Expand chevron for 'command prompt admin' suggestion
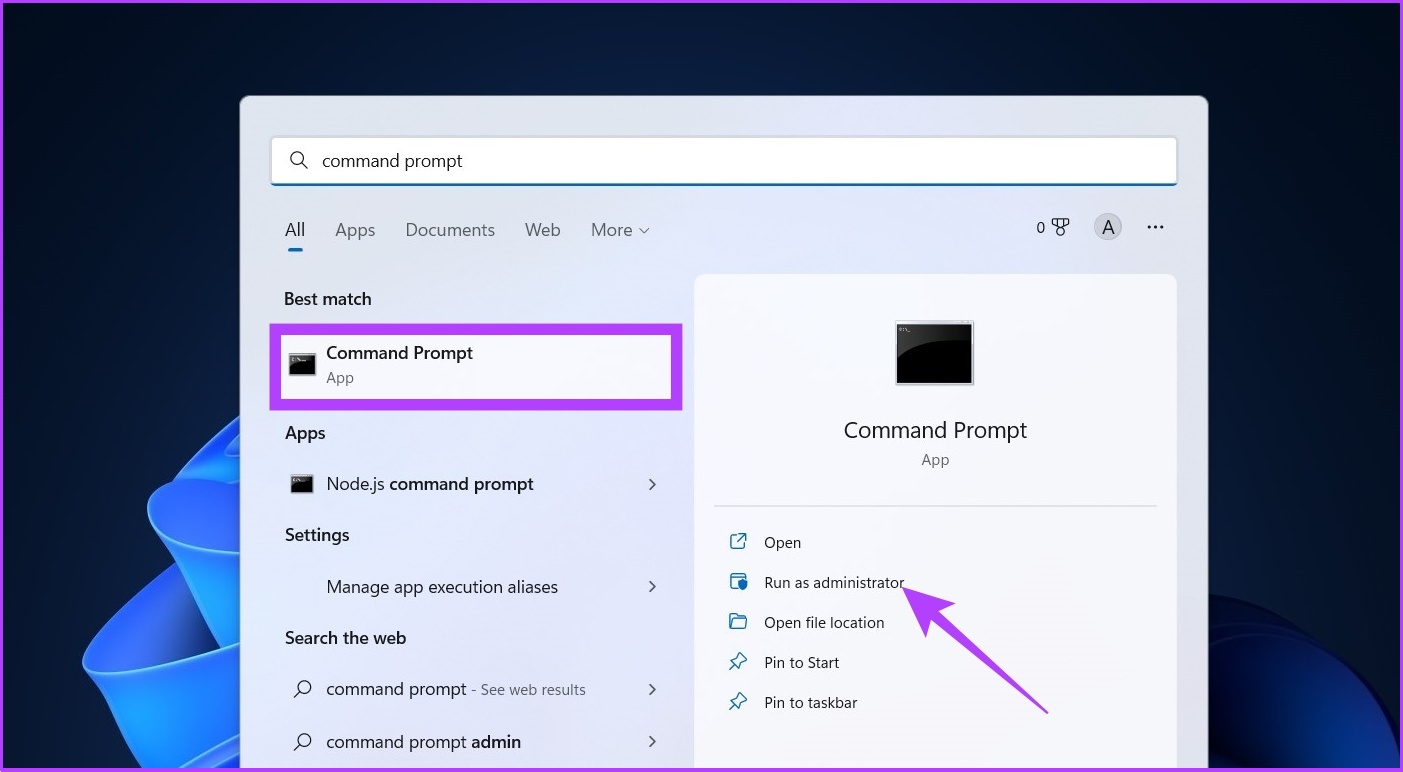 [x=652, y=742]
